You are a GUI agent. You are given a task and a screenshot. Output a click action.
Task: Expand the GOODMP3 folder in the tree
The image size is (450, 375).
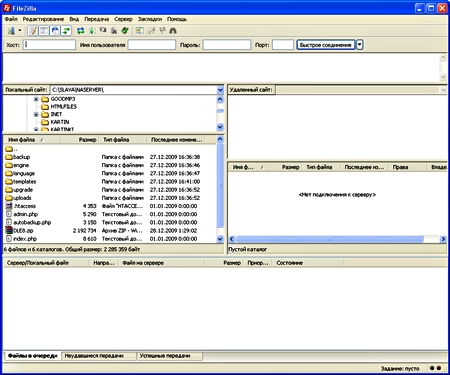[x=36, y=99]
